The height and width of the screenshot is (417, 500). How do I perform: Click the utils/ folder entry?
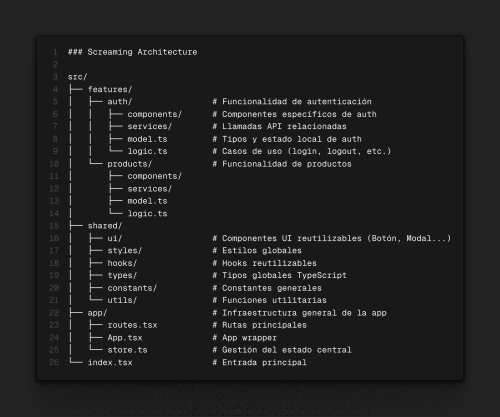122,300
